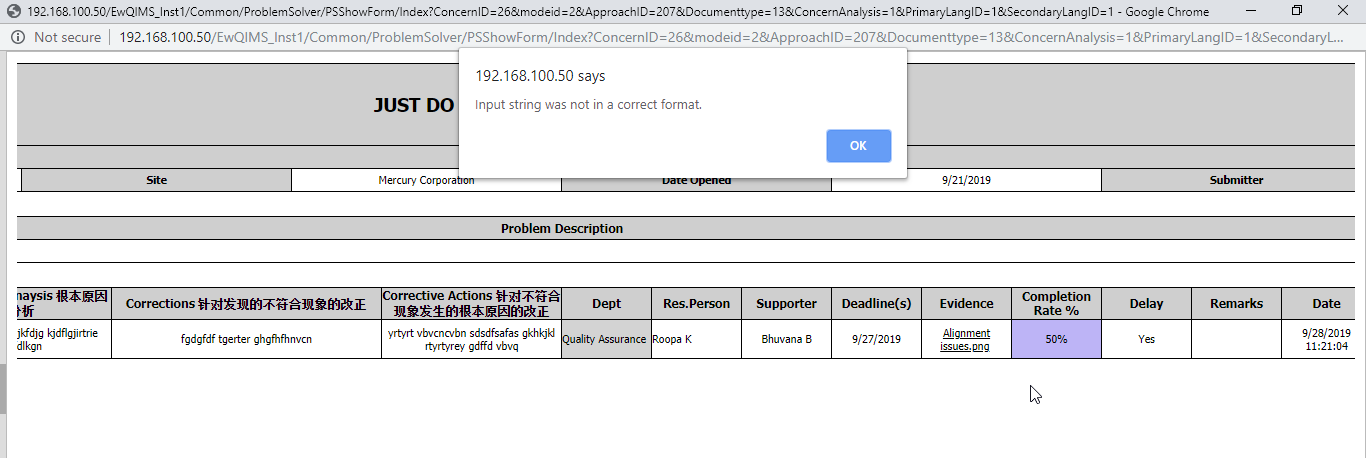Click the Bhuvana B supporter cell
Screen dimensions: 1366x458
[786, 339]
